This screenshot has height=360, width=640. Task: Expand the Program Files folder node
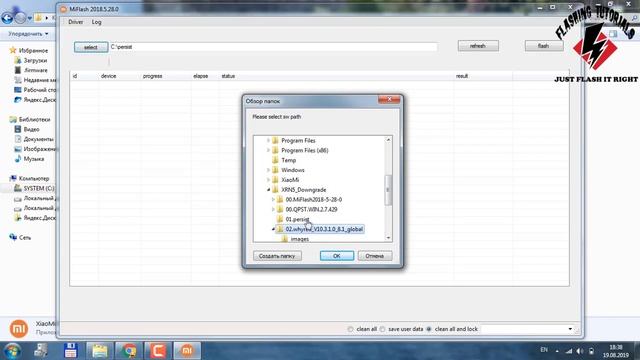268,140
